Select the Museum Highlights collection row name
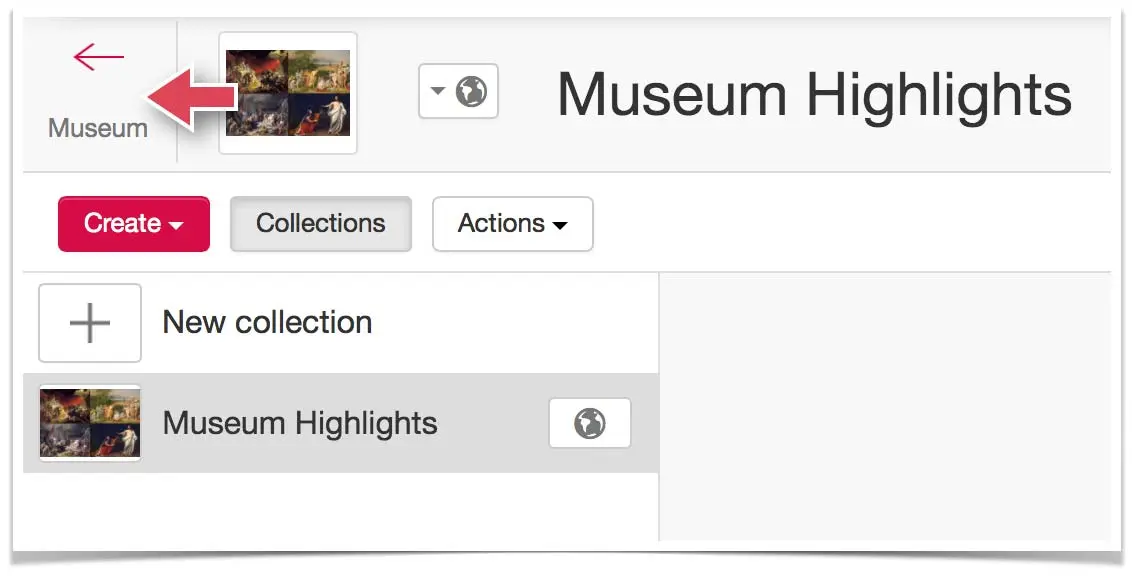This screenshot has height=578, width=1132. pos(300,424)
